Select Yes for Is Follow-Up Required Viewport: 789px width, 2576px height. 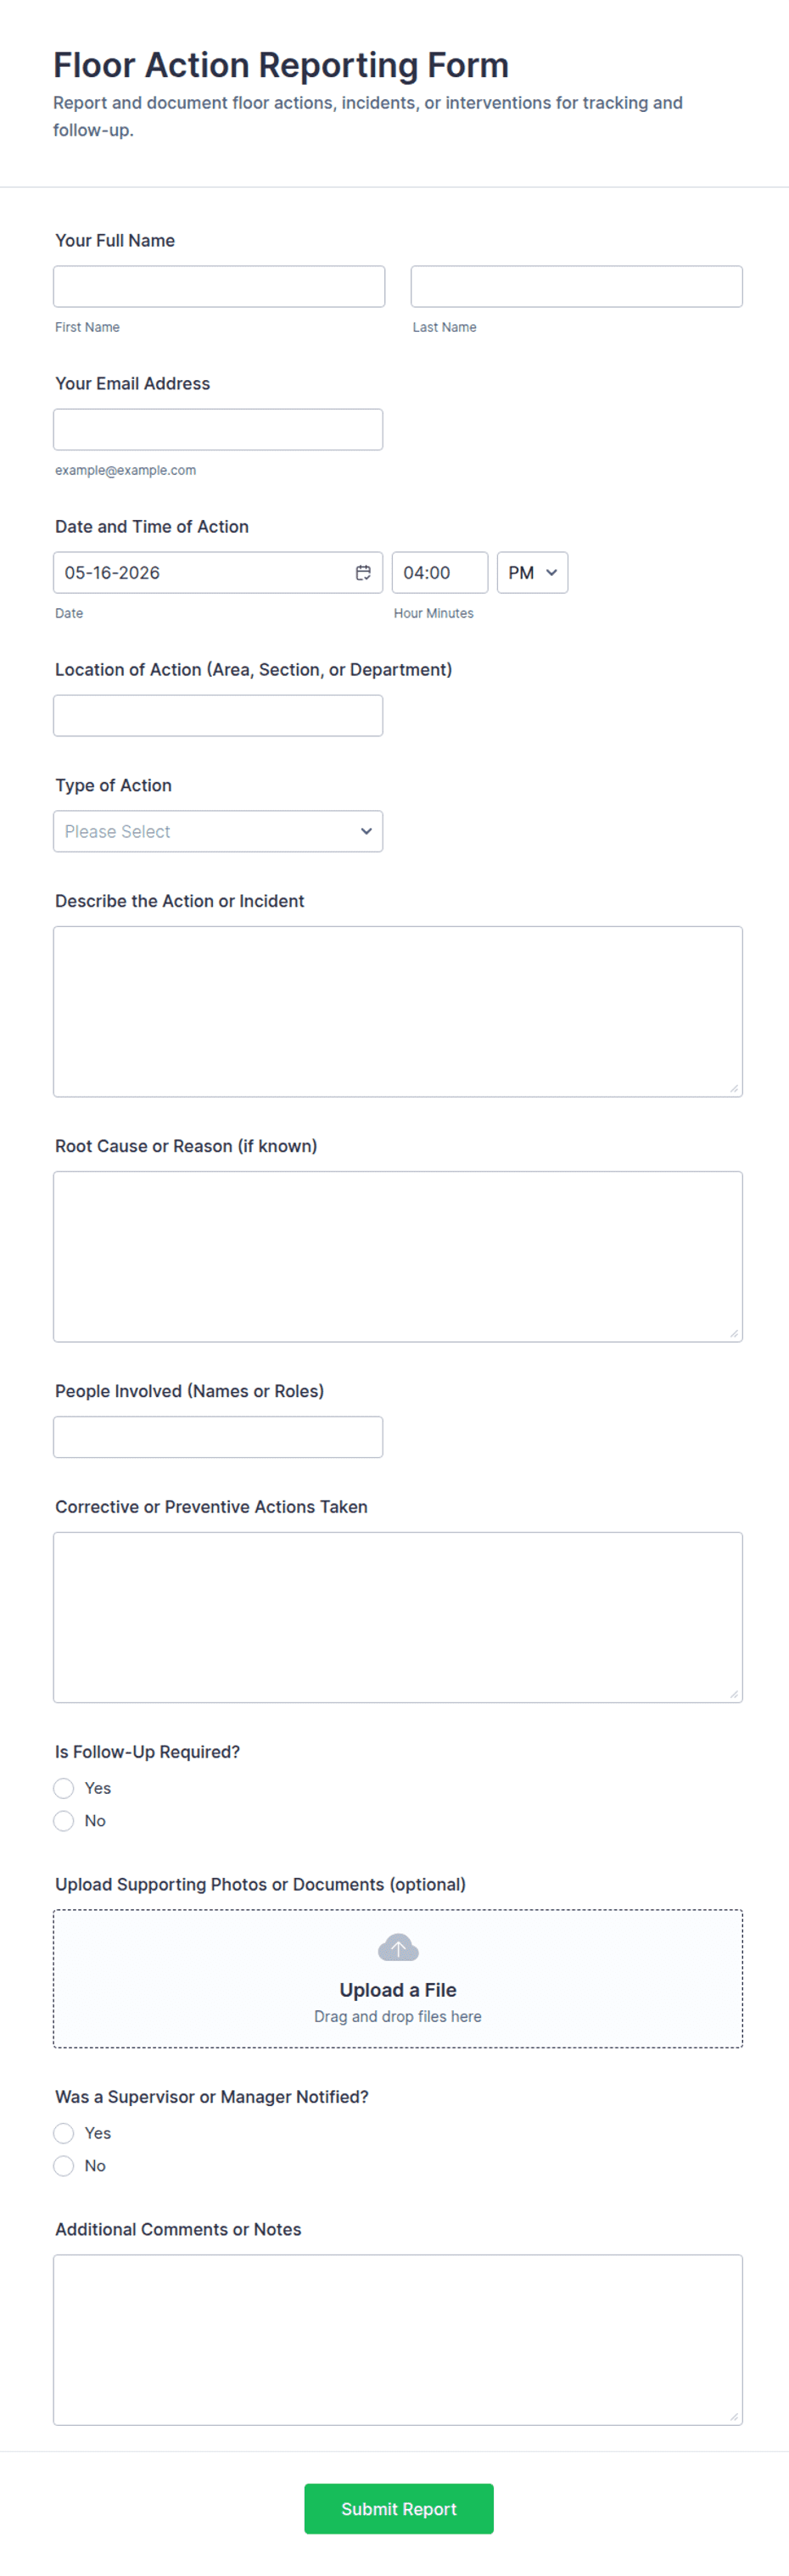click(x=64, y=1788)
